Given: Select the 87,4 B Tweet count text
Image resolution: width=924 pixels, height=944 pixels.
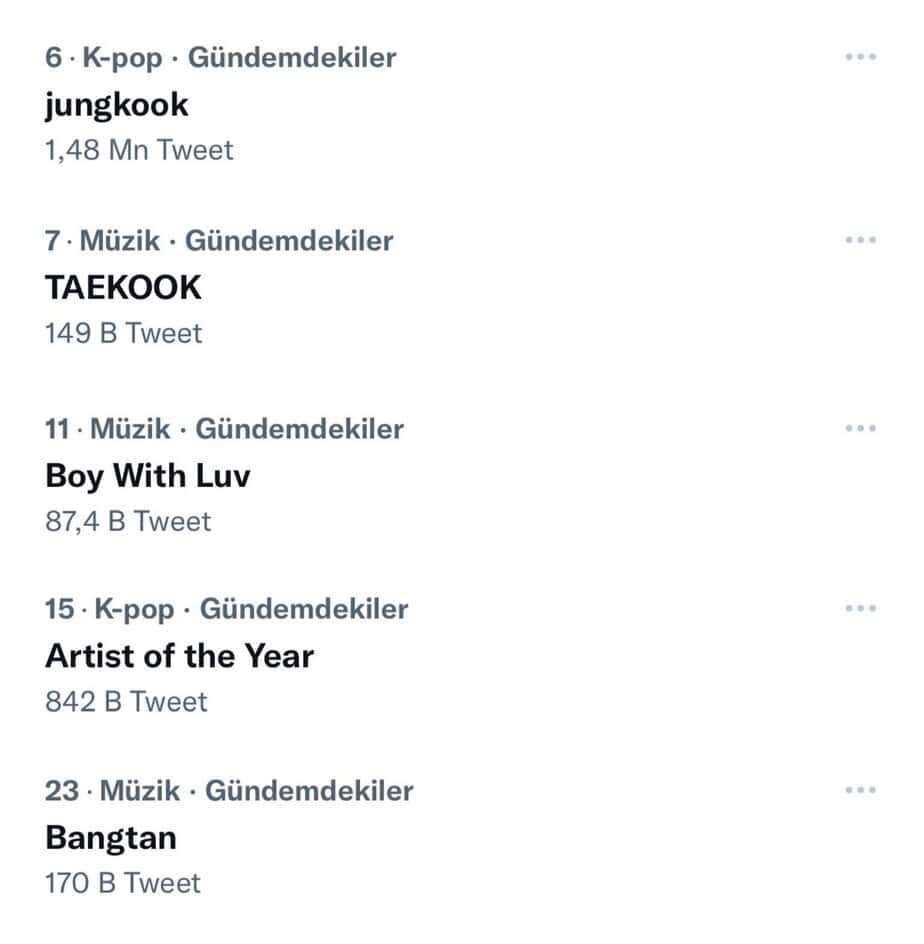Looking at the screenshot, I should [128, 521].
